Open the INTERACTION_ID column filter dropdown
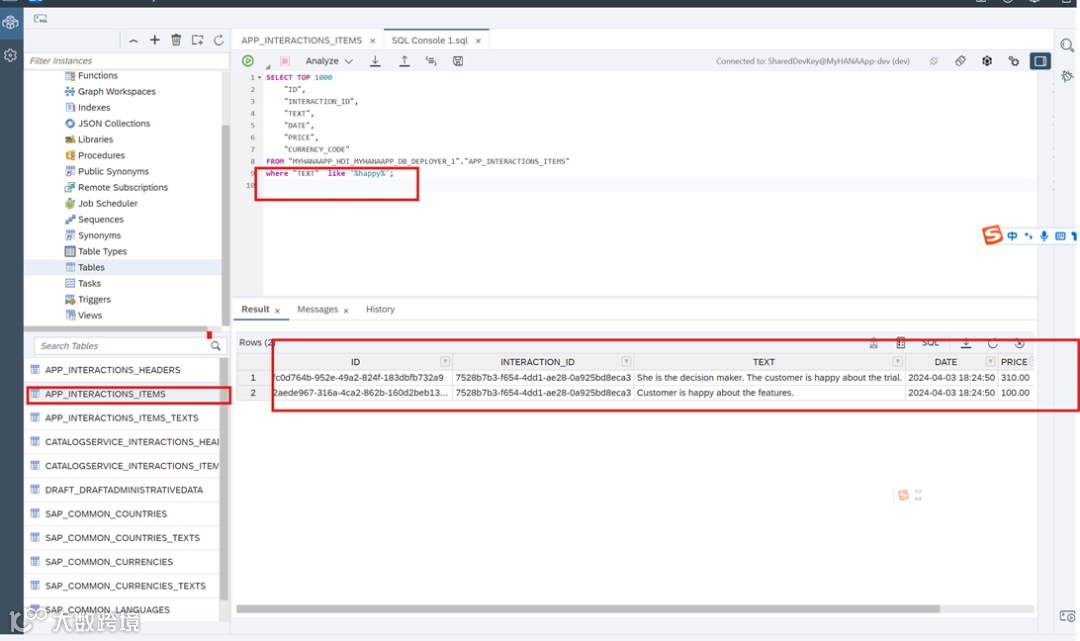Screen dimensions: 1080x641 [x=626, y=361]
